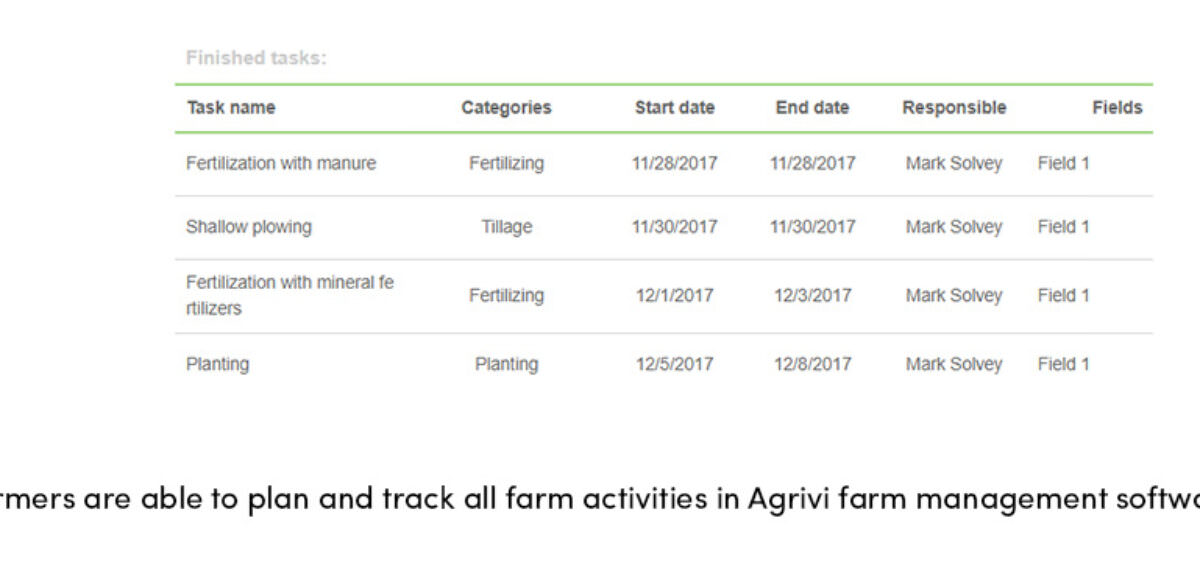The image size is (1200, 565).
Task: Click the Finished tasks heading
Action: coord(256,58)
